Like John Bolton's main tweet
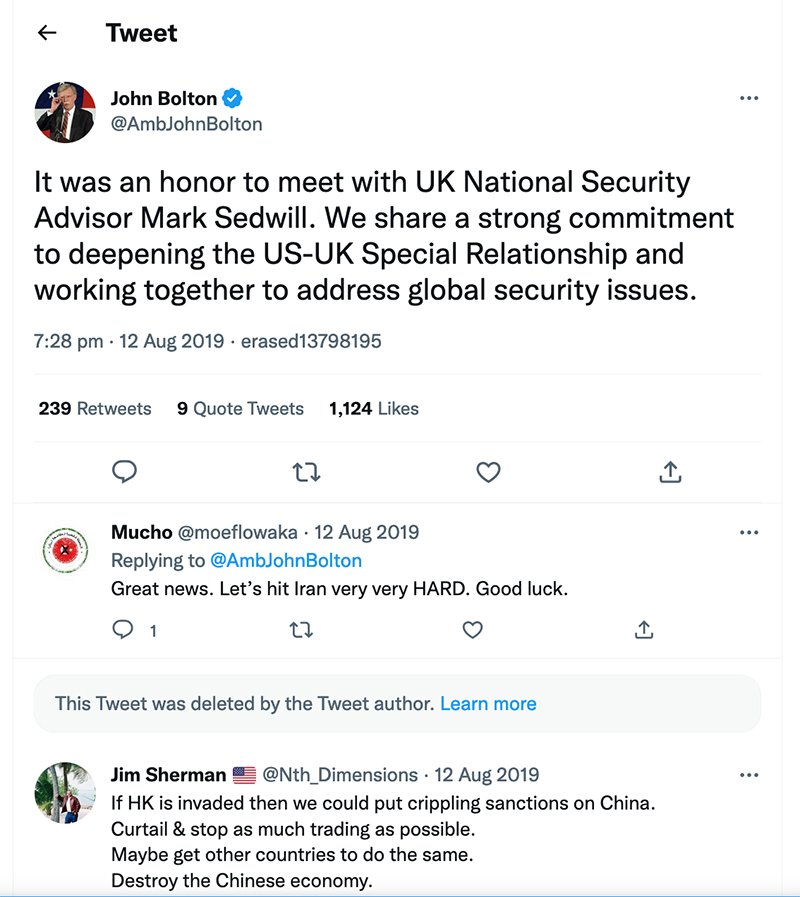 [x=488, y=472]
